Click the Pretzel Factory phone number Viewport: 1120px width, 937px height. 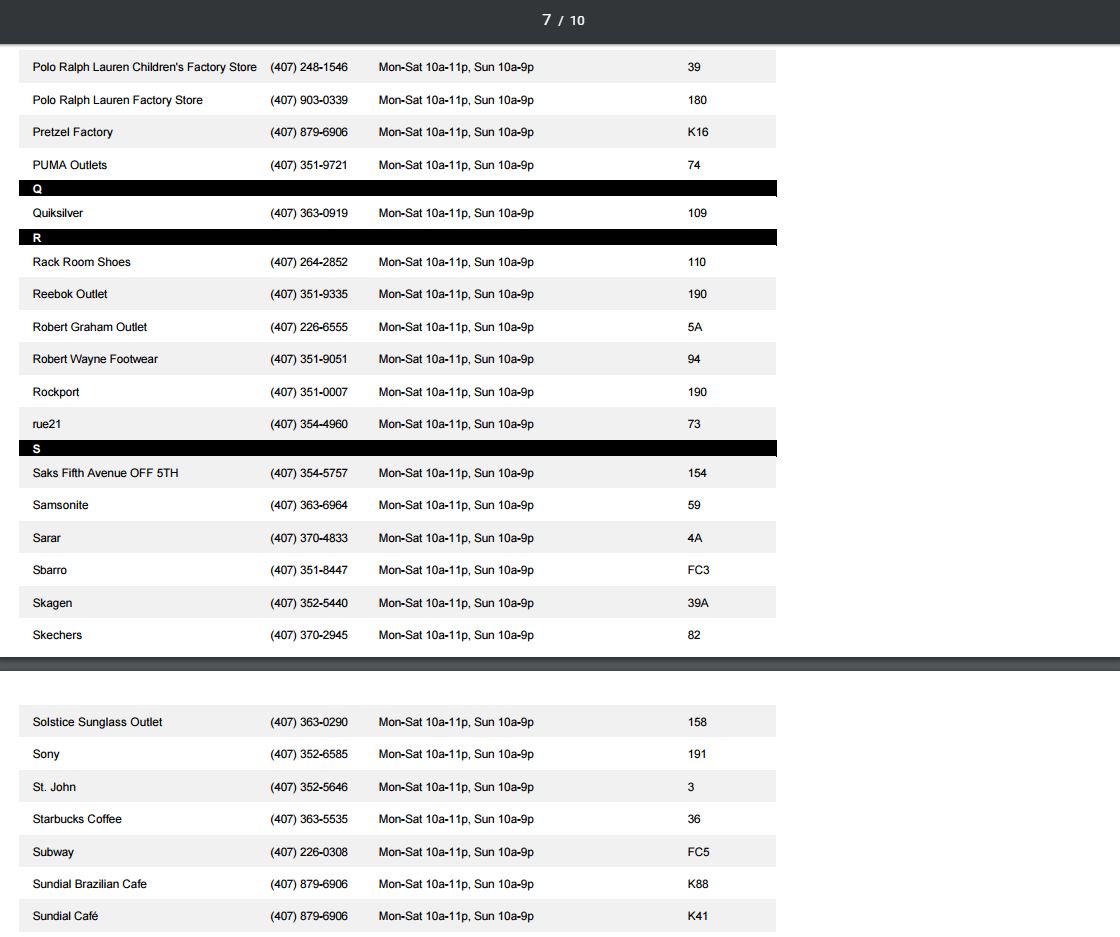(x=309, y=132)
